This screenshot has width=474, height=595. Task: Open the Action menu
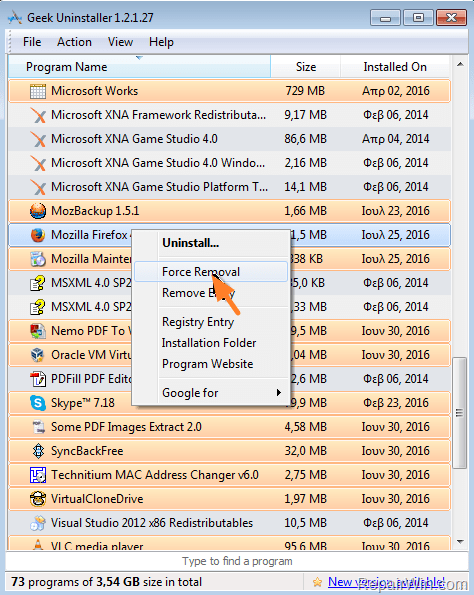point(74,42)
